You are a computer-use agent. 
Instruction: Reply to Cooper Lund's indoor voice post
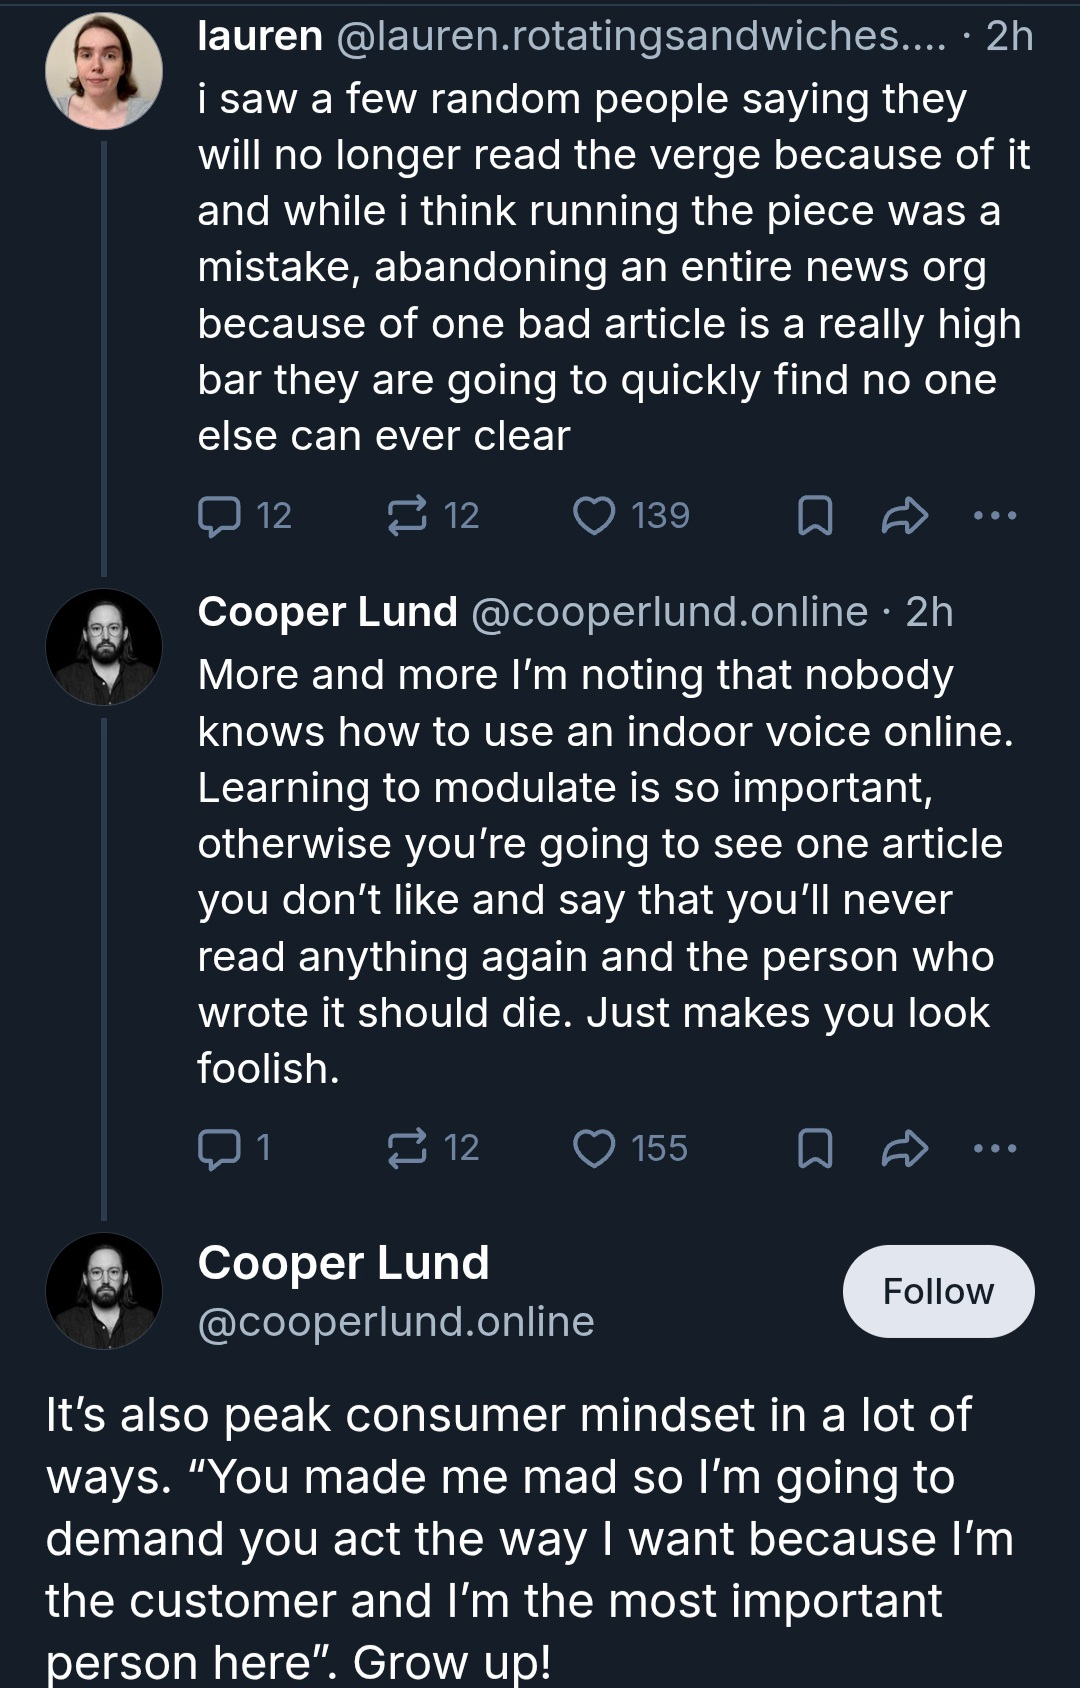point(219,1148)
